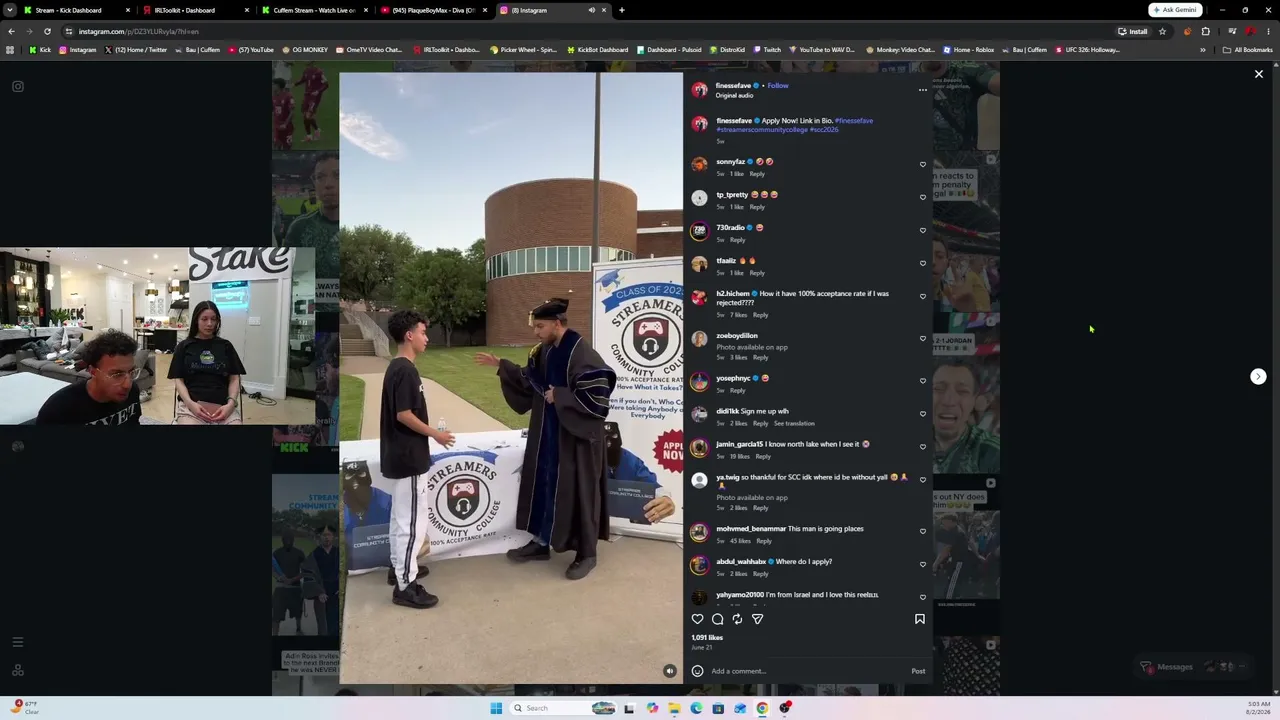Open Chrome tab search dropdown
The height and width of the screenshot is (720, 1280).
[9, 10]
